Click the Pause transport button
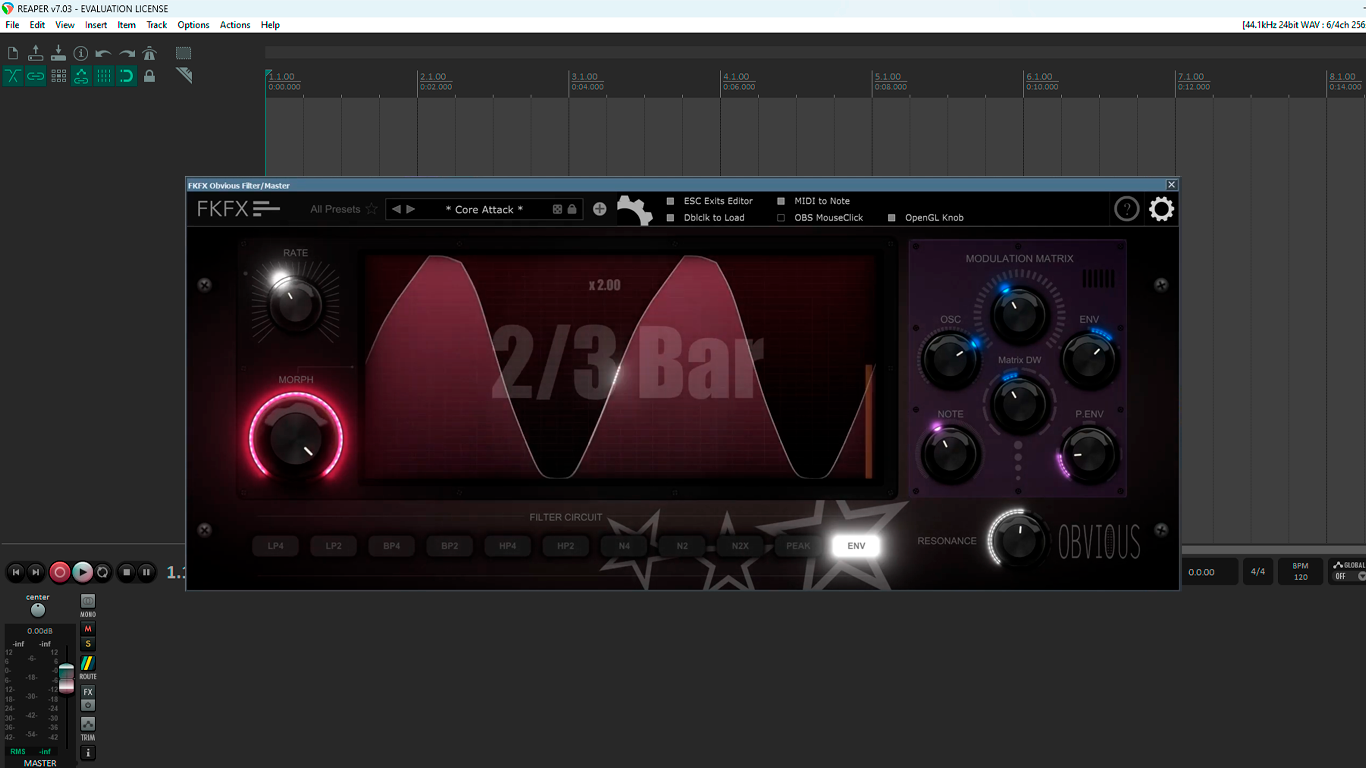1366x768 pixels. pyautogui.click(x=146, y=572)
